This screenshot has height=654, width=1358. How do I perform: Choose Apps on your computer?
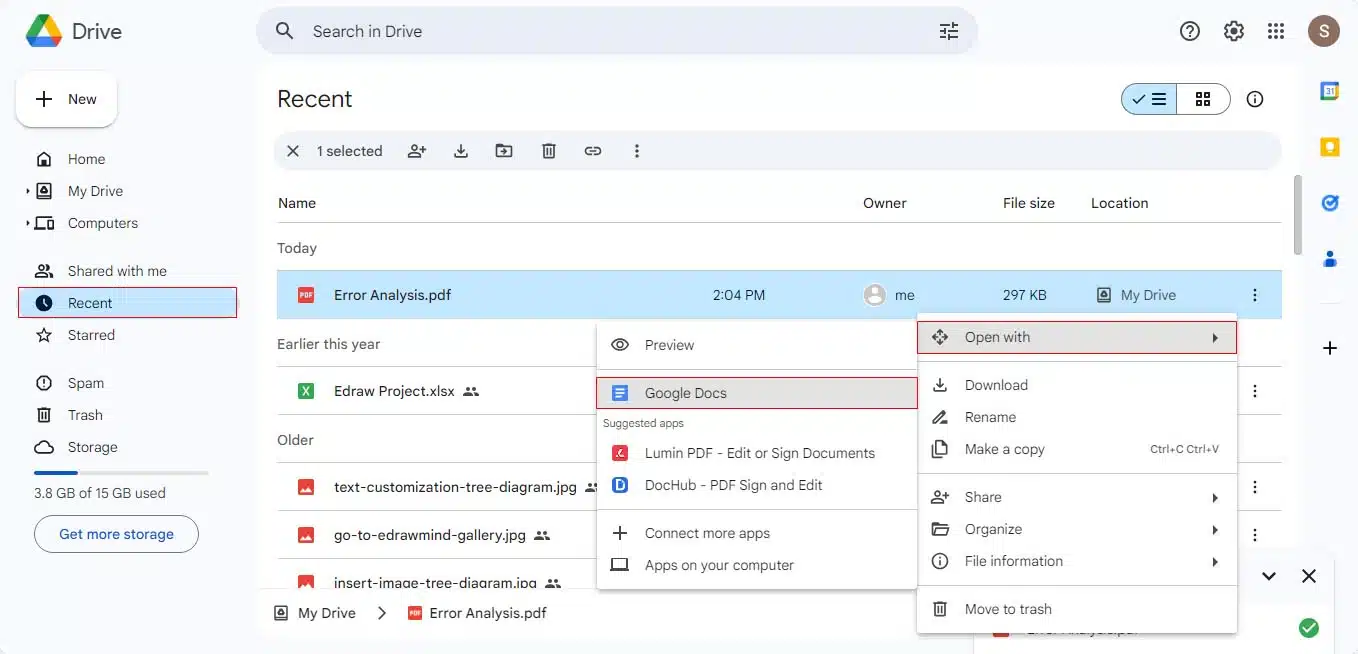757,565
